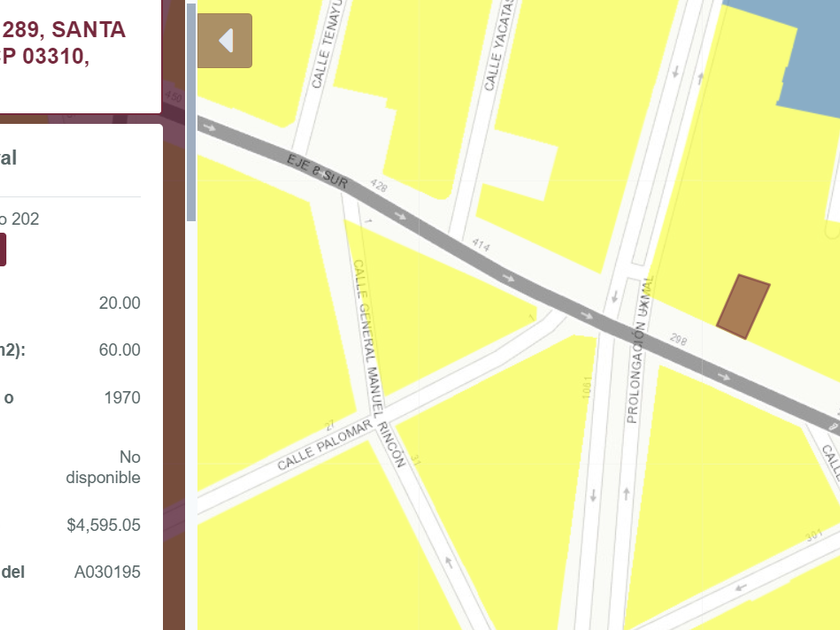Click house number 1061 on the map
The height and width of the screenshot is (630, 840).
[587, 387]
